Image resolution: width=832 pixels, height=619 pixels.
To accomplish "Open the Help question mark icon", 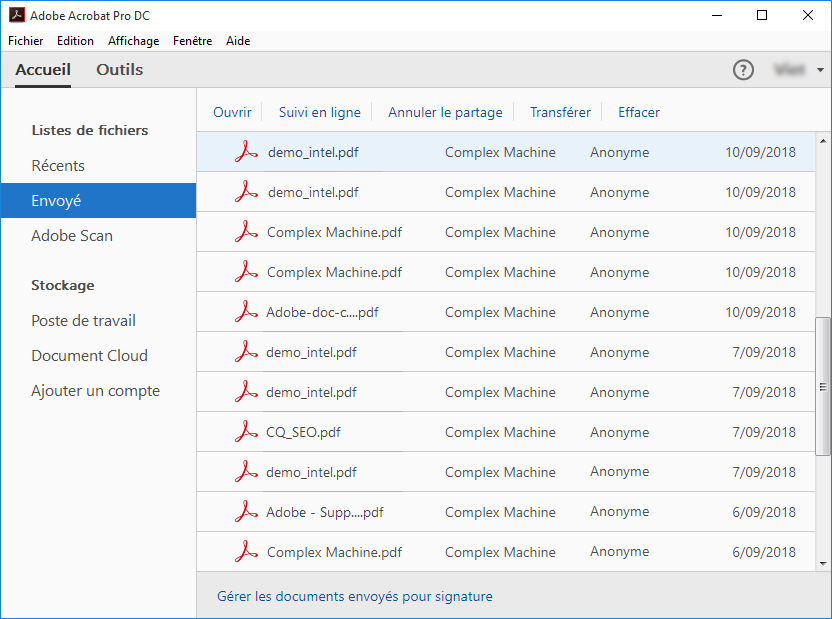I will (743, 70).
